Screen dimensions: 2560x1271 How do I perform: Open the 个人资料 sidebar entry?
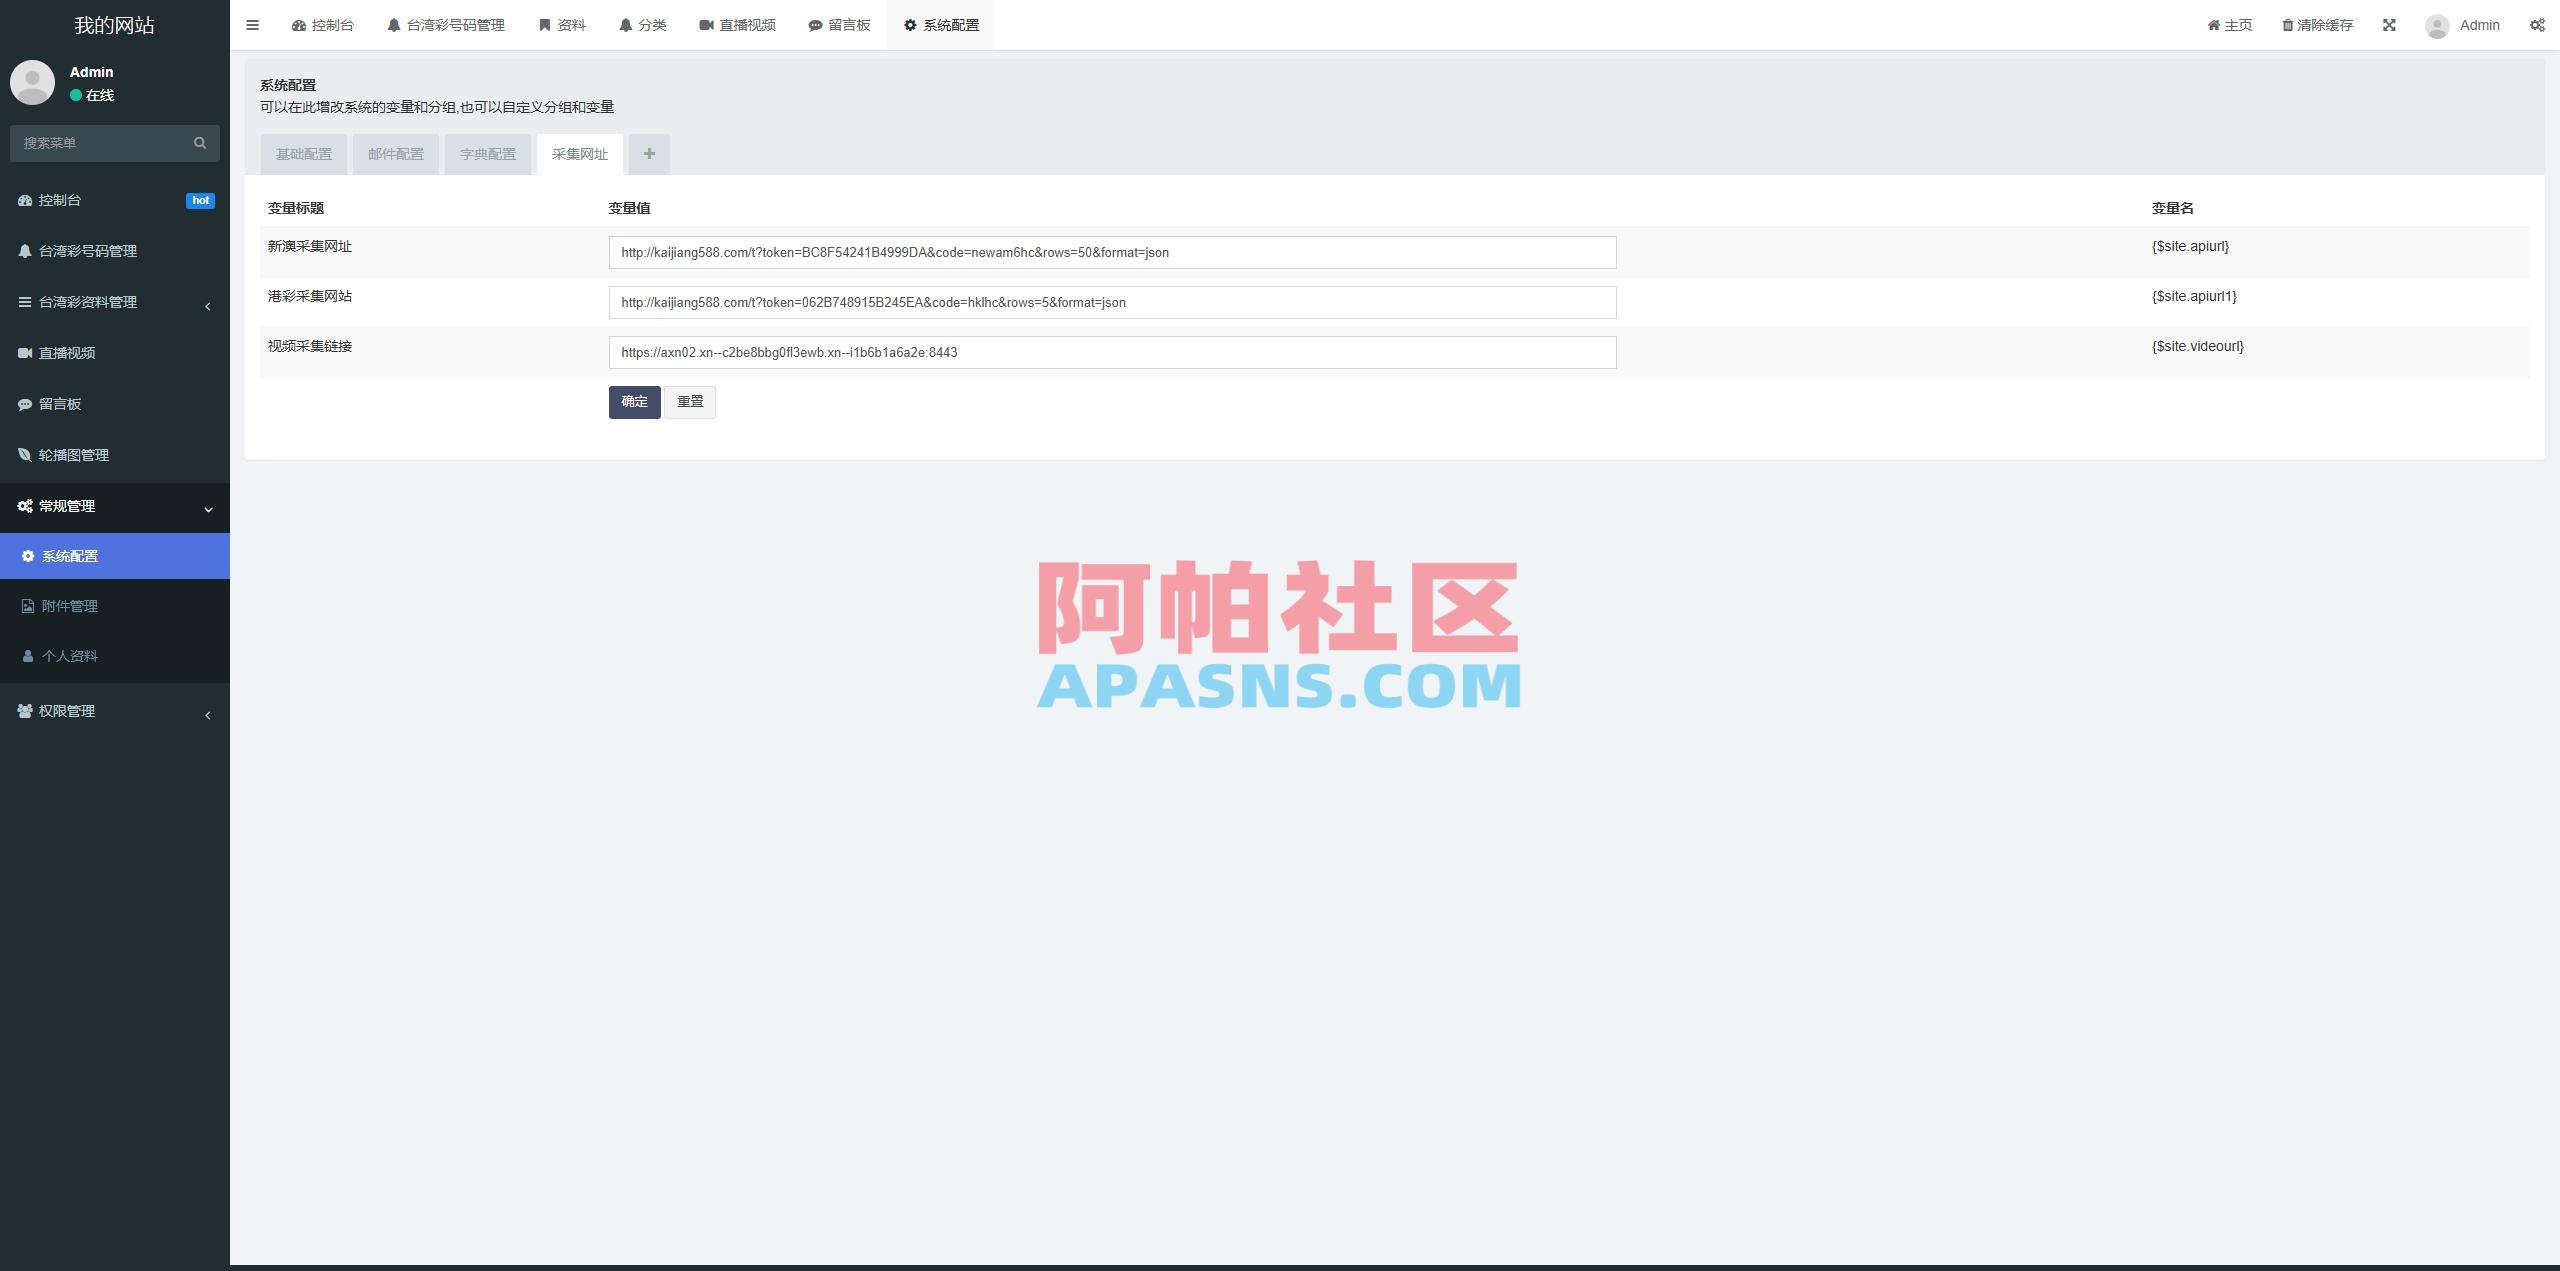[x=69, y=656]
